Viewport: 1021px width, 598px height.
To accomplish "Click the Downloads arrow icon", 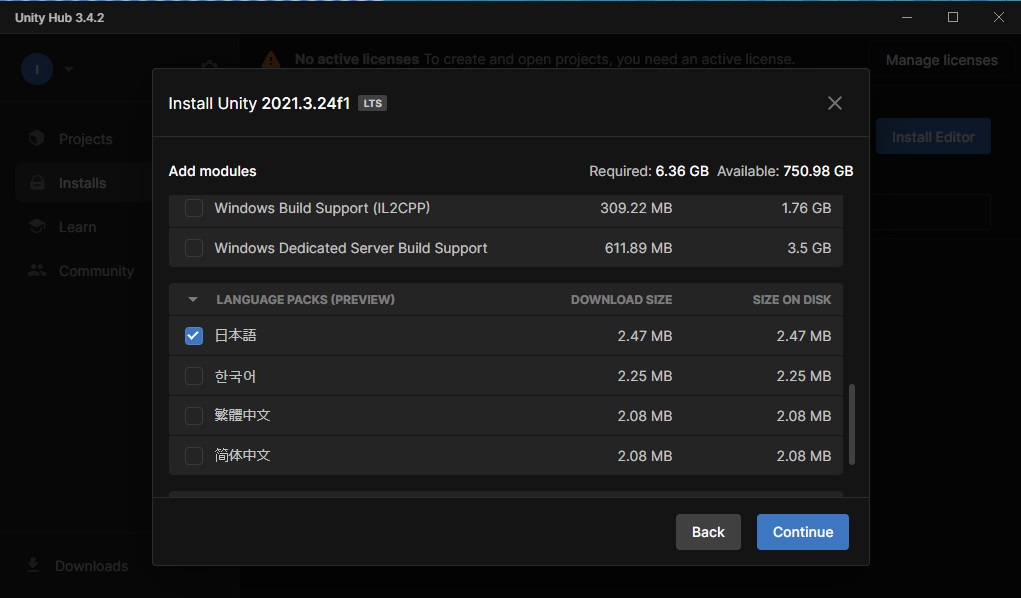I will (33, 565).
